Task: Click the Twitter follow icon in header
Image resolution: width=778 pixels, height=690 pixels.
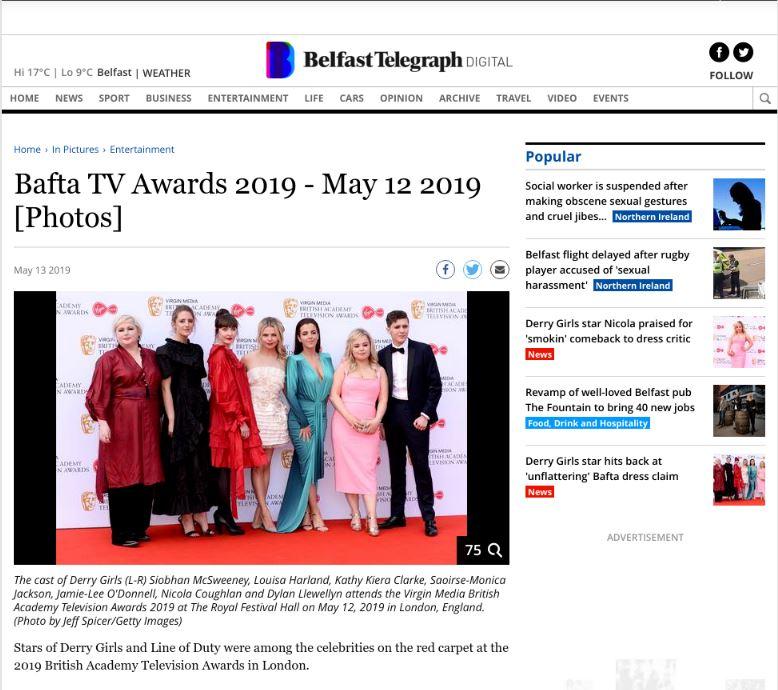Action: pyautogui.click(x=743, y=53)
